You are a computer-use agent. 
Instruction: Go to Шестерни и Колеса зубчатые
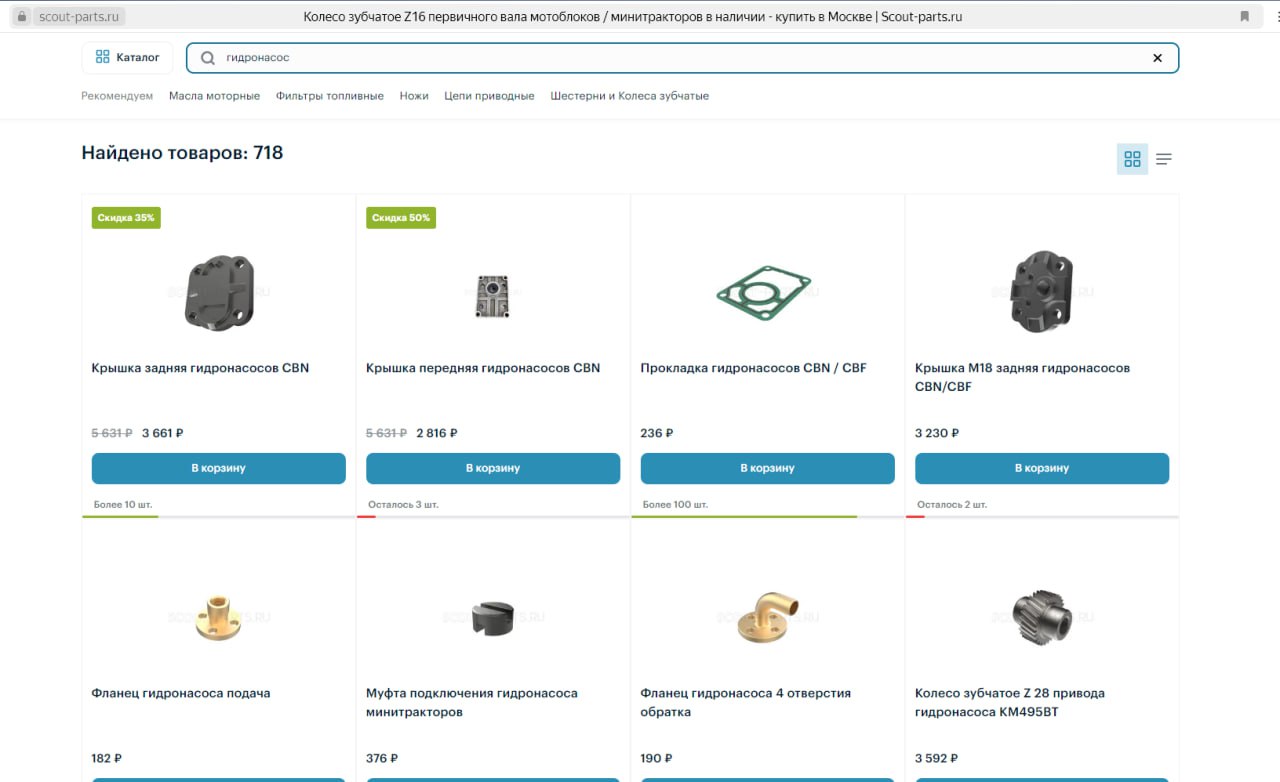coord(629,96)
